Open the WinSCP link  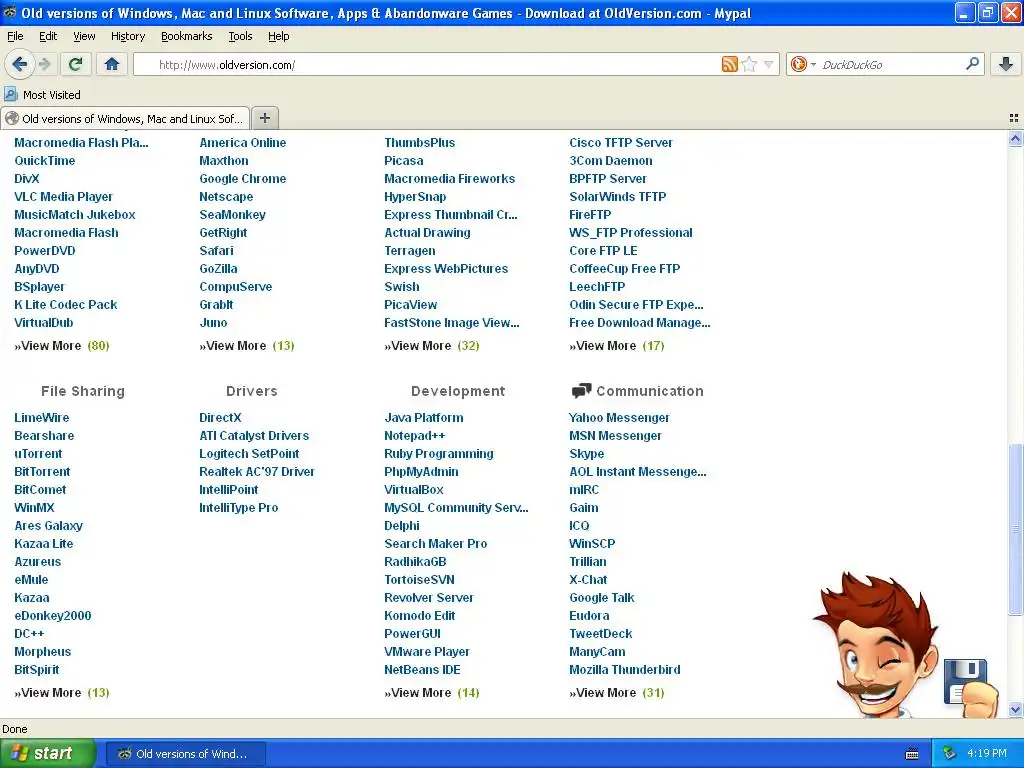[x=592, y=543]
